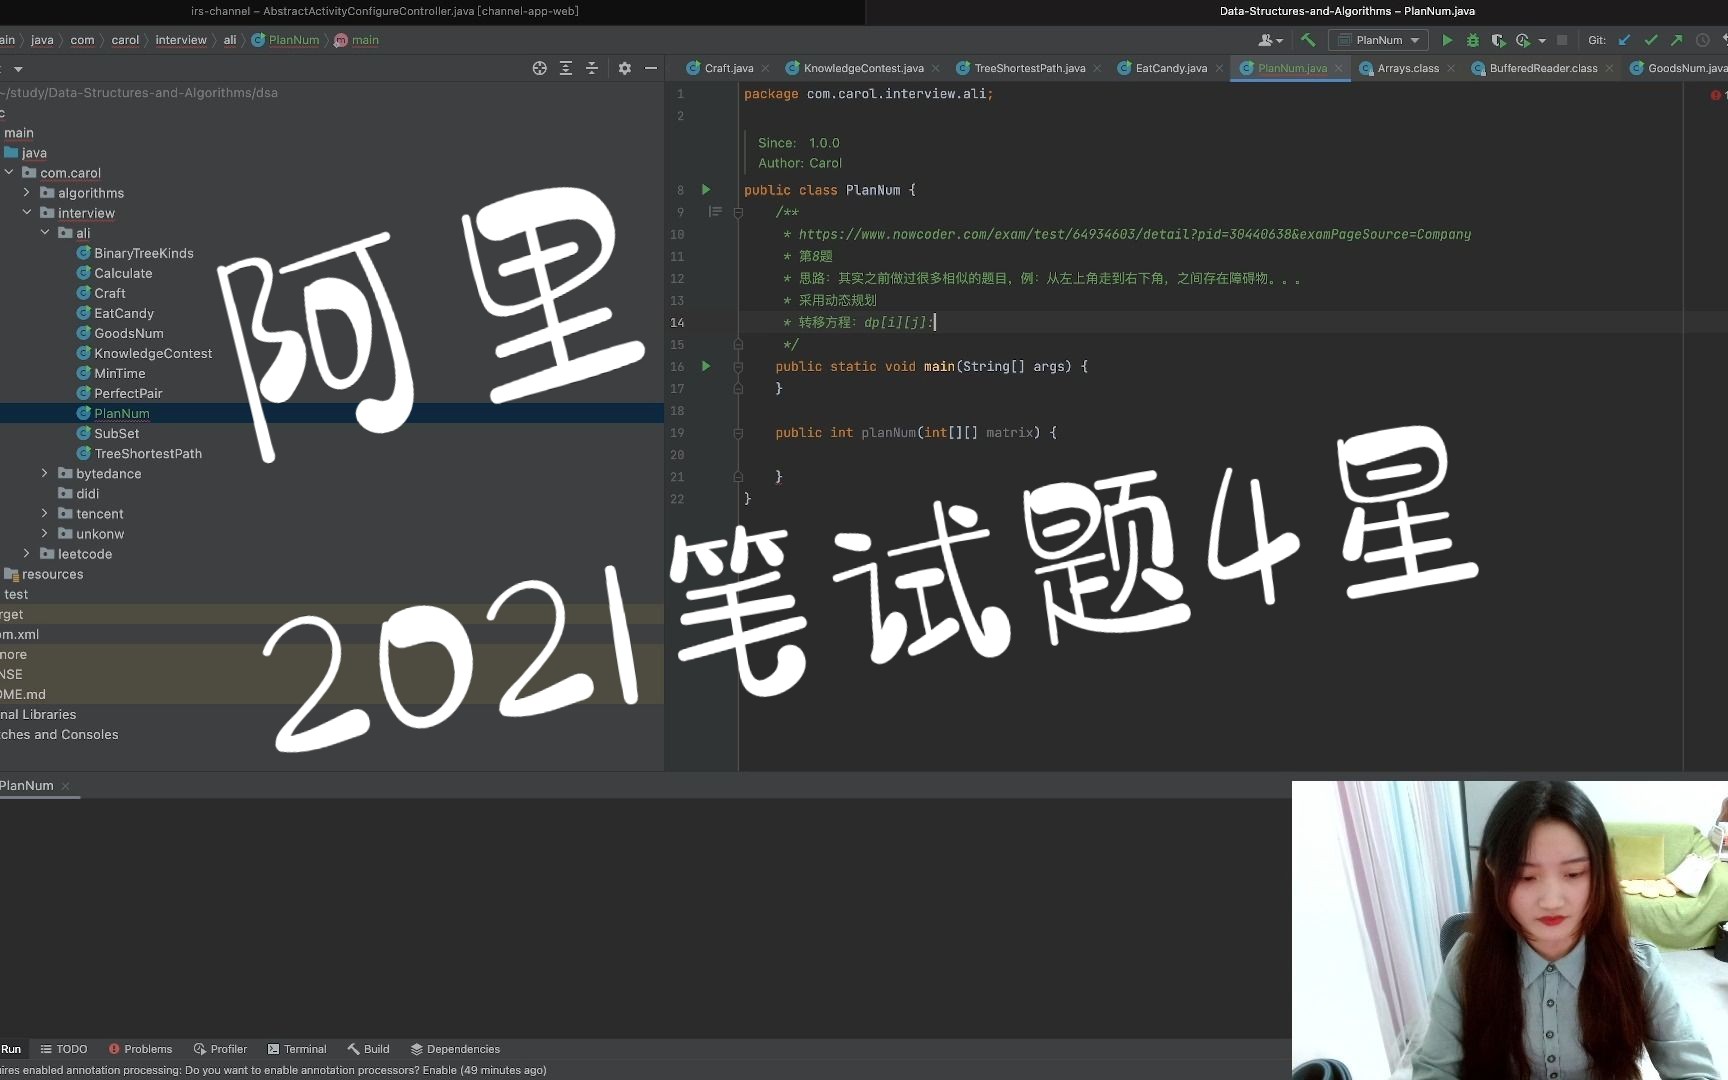Collapse the interview folder

[x=27, y=212]
